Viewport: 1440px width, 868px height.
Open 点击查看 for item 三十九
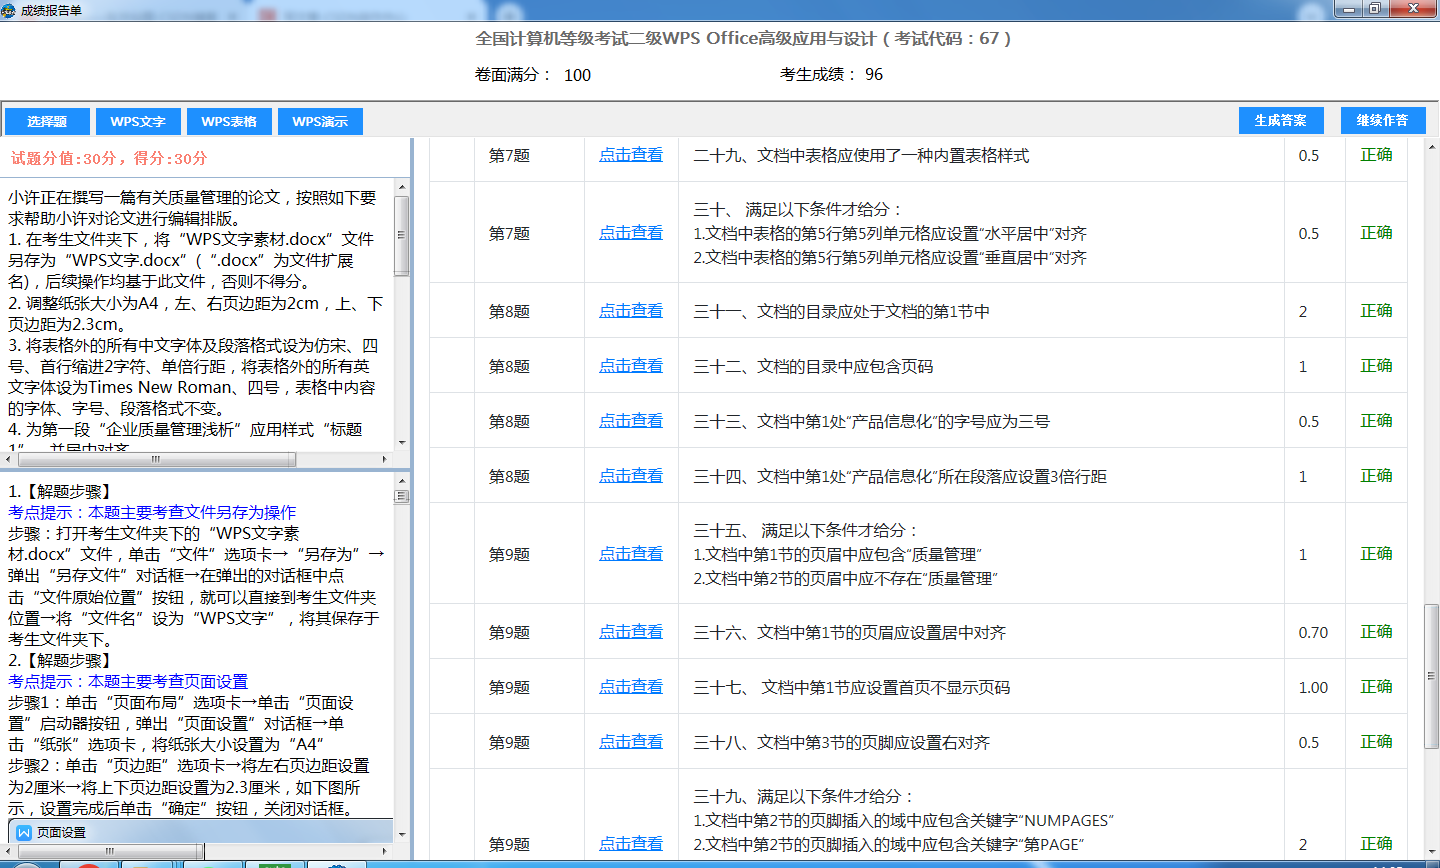pyautogui.click(x=631, y=844)
